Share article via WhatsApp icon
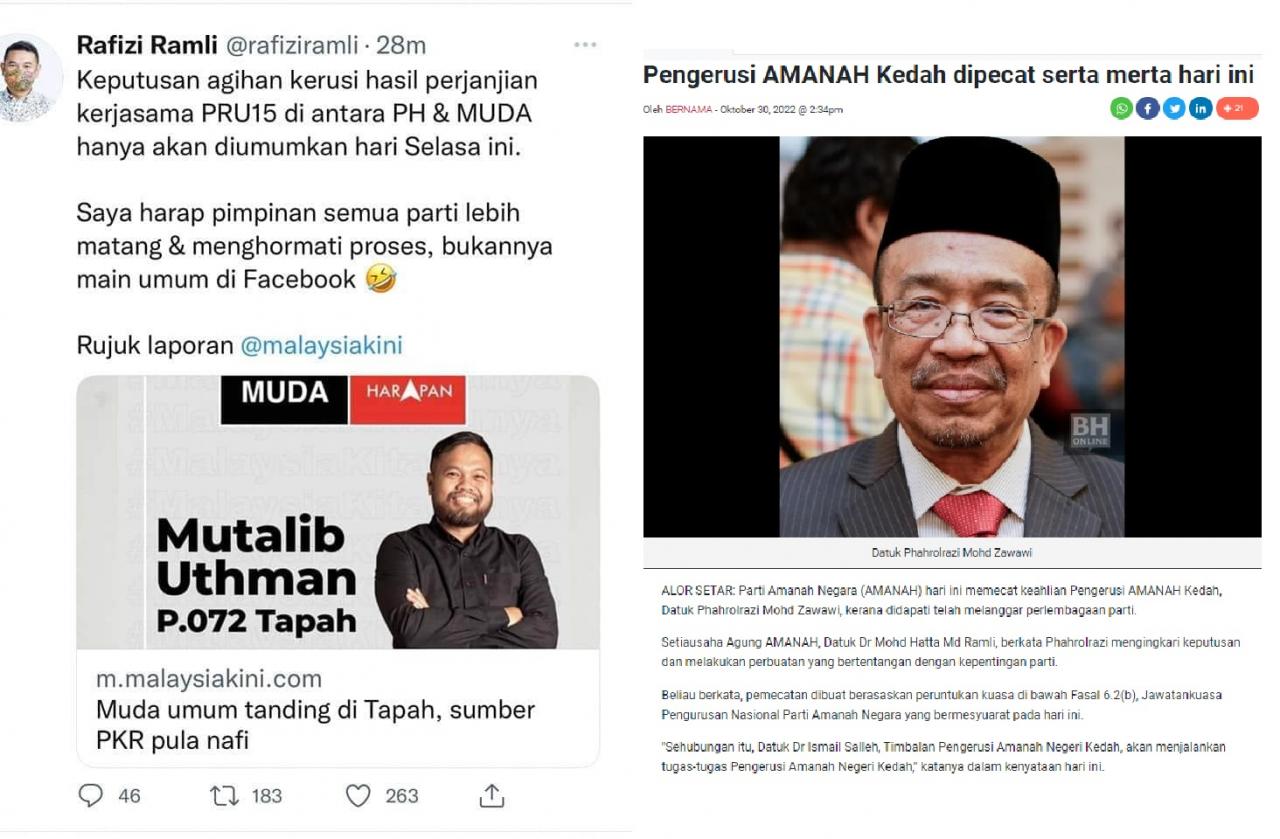 point(1121,109)
